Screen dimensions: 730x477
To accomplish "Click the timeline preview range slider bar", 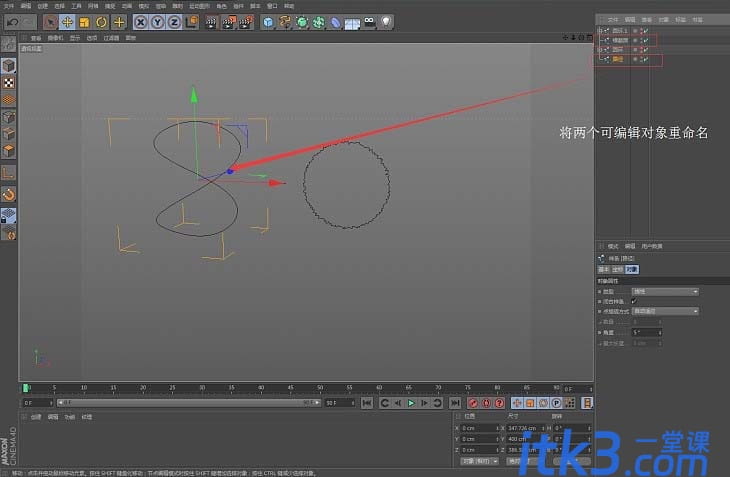I will click(189, 403).
